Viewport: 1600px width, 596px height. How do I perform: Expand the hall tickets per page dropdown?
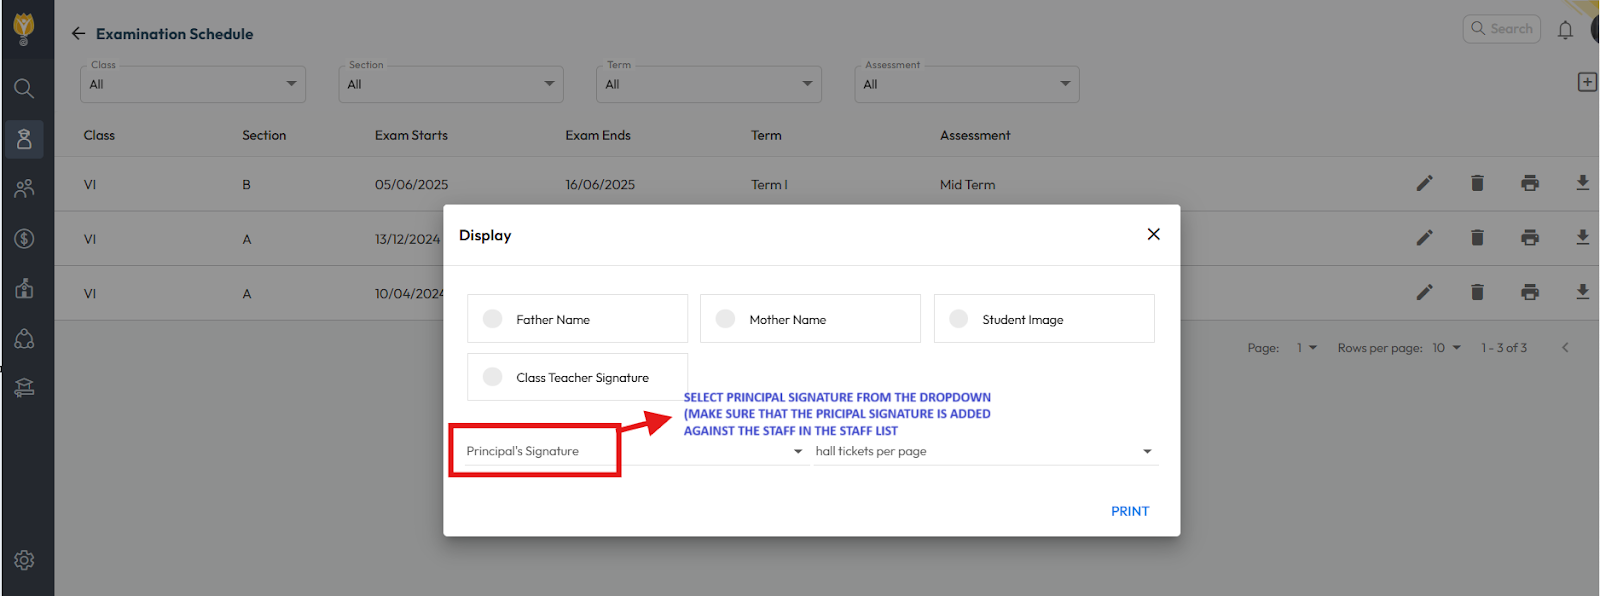[x=984, y=452]
